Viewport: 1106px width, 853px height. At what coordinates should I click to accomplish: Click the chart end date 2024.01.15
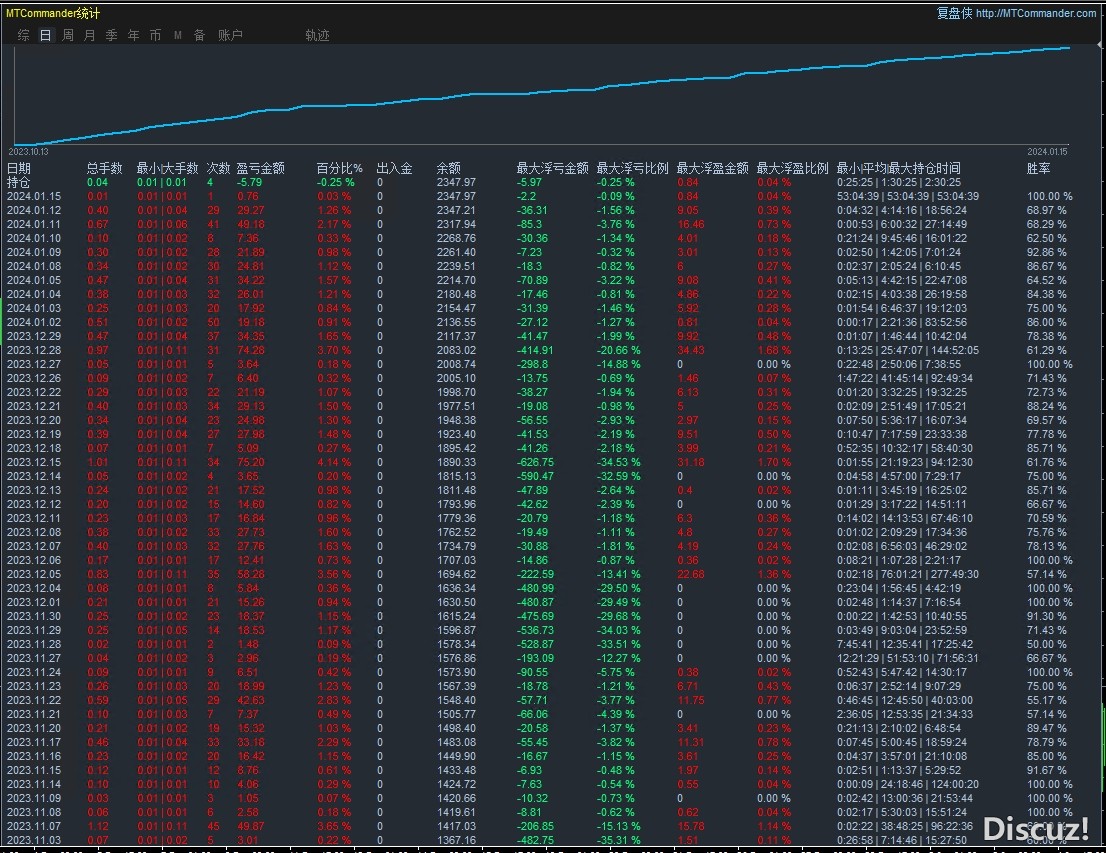[1047, 152]
